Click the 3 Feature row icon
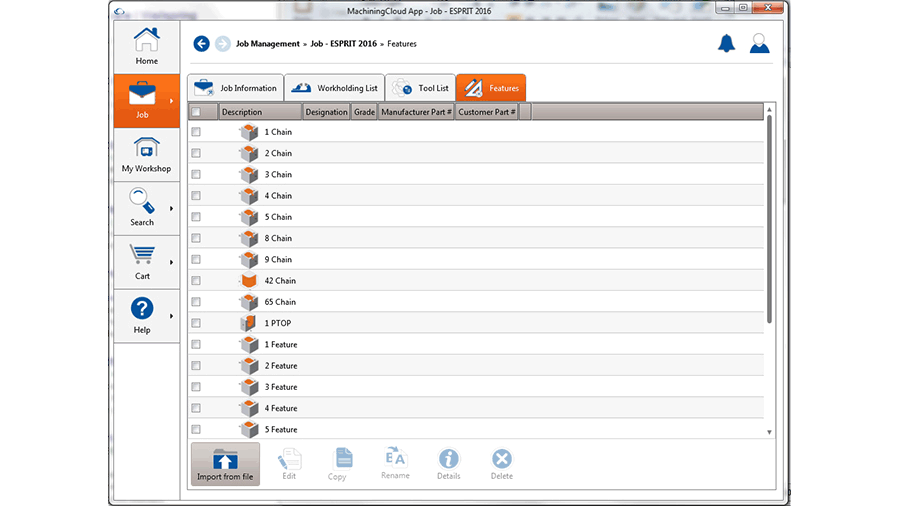Image resolution: width=900 pixels, height=506 pixels. 249,387
